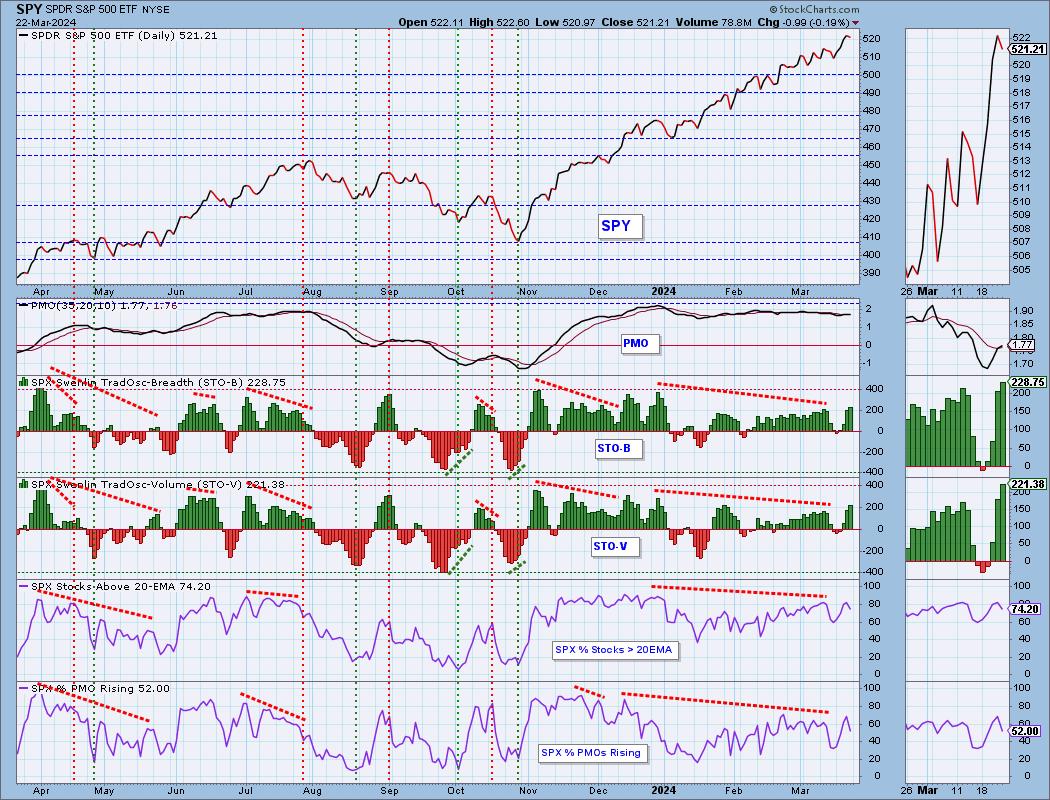Click the StockCharts.com watermark text

(814, 9)
